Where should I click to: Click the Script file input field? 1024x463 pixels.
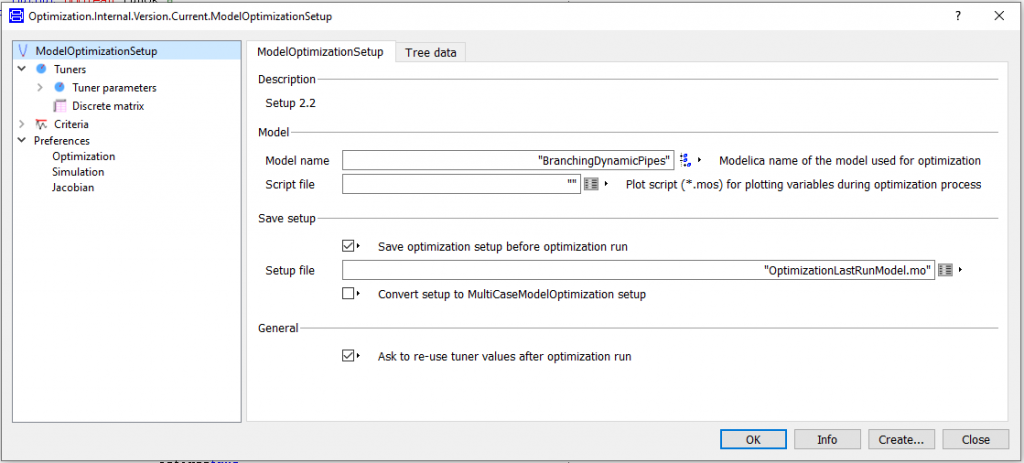pos(461,184)
